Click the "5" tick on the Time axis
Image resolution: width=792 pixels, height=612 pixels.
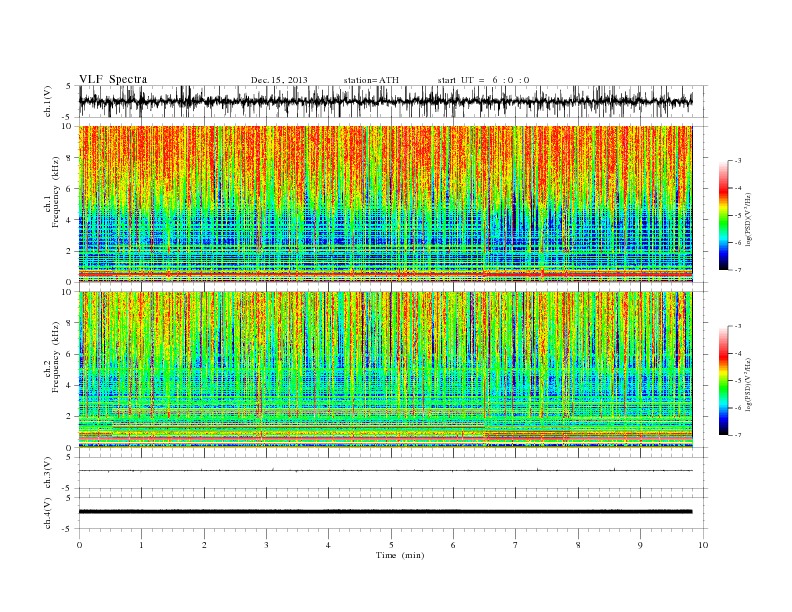coord(391,545)
